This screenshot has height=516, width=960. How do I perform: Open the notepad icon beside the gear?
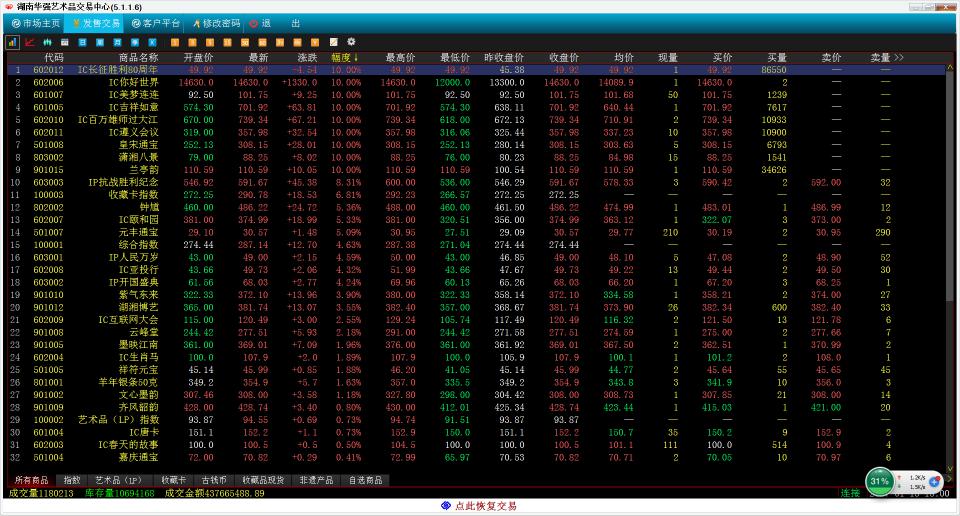pyautogui.click(x=334, y=42)
